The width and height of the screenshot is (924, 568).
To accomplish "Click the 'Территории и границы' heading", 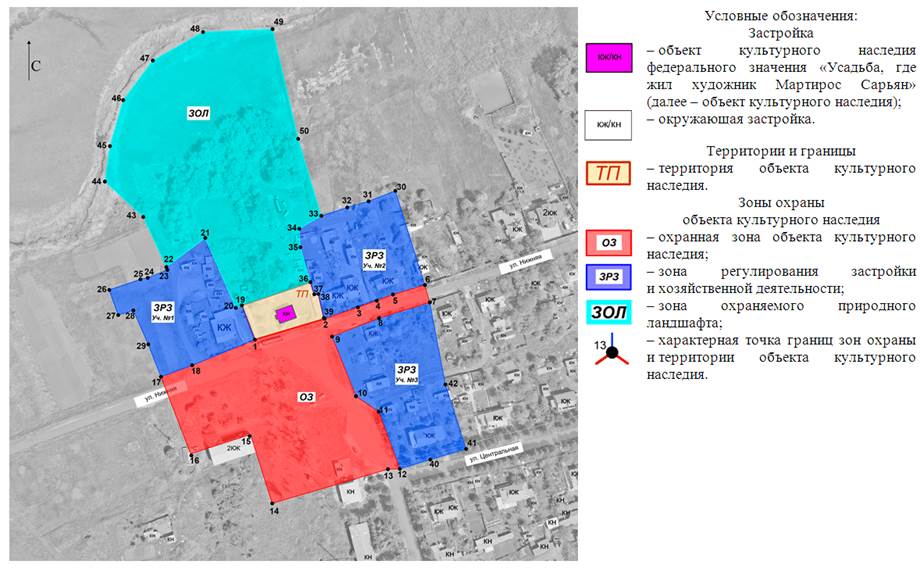I will click(x=781, y=151).
